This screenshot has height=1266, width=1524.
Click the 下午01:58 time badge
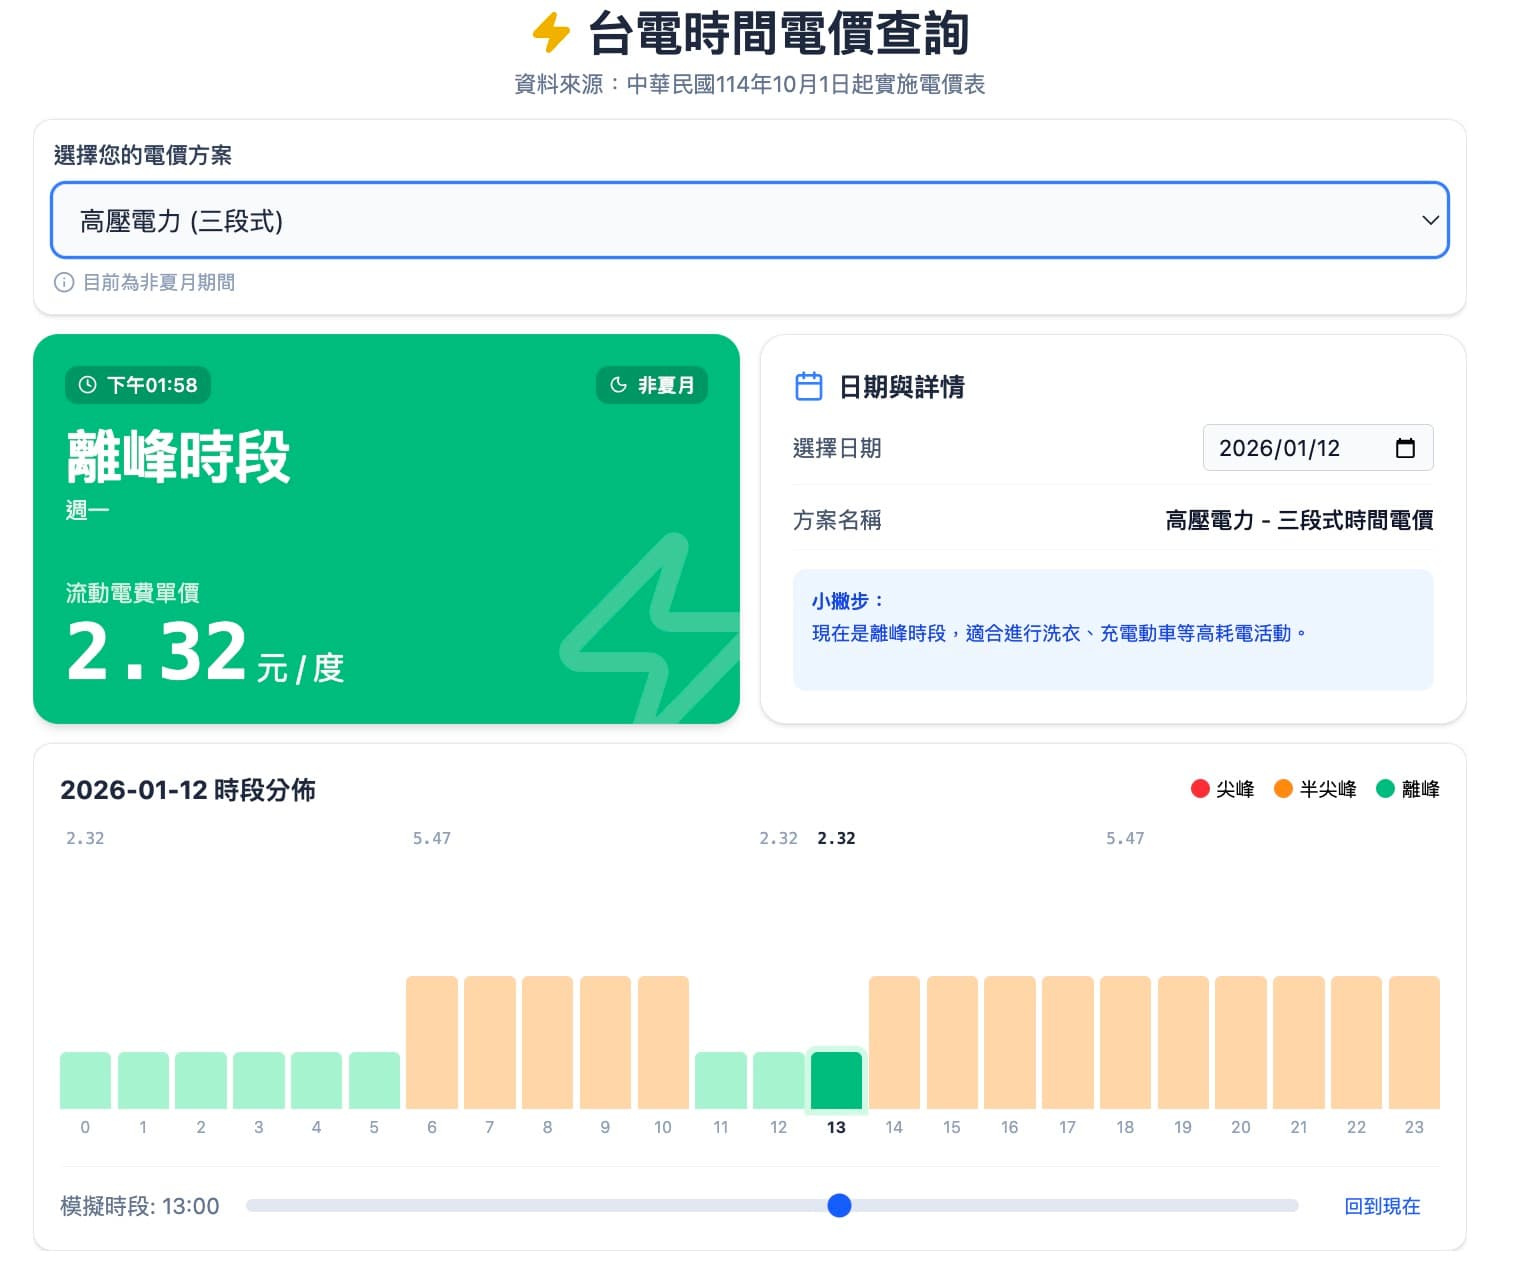[137, 385]
